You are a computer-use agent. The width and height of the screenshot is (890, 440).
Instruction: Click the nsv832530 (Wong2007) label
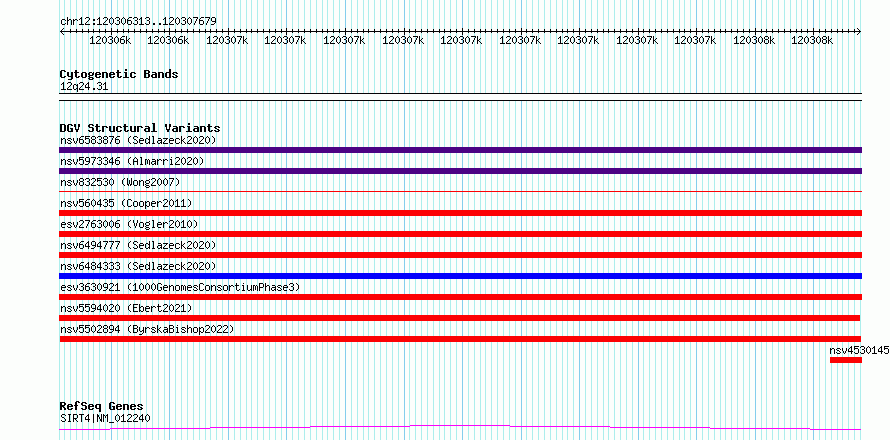coord(120,182)
